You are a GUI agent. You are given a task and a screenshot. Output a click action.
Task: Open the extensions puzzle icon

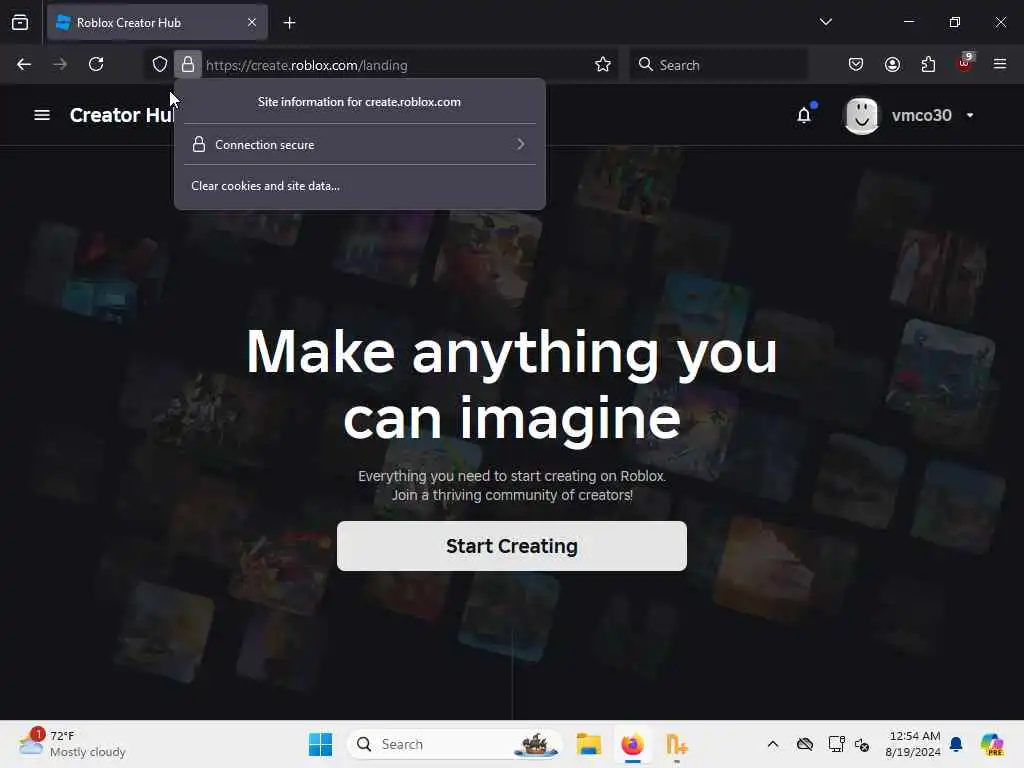[x=928, y=64]
